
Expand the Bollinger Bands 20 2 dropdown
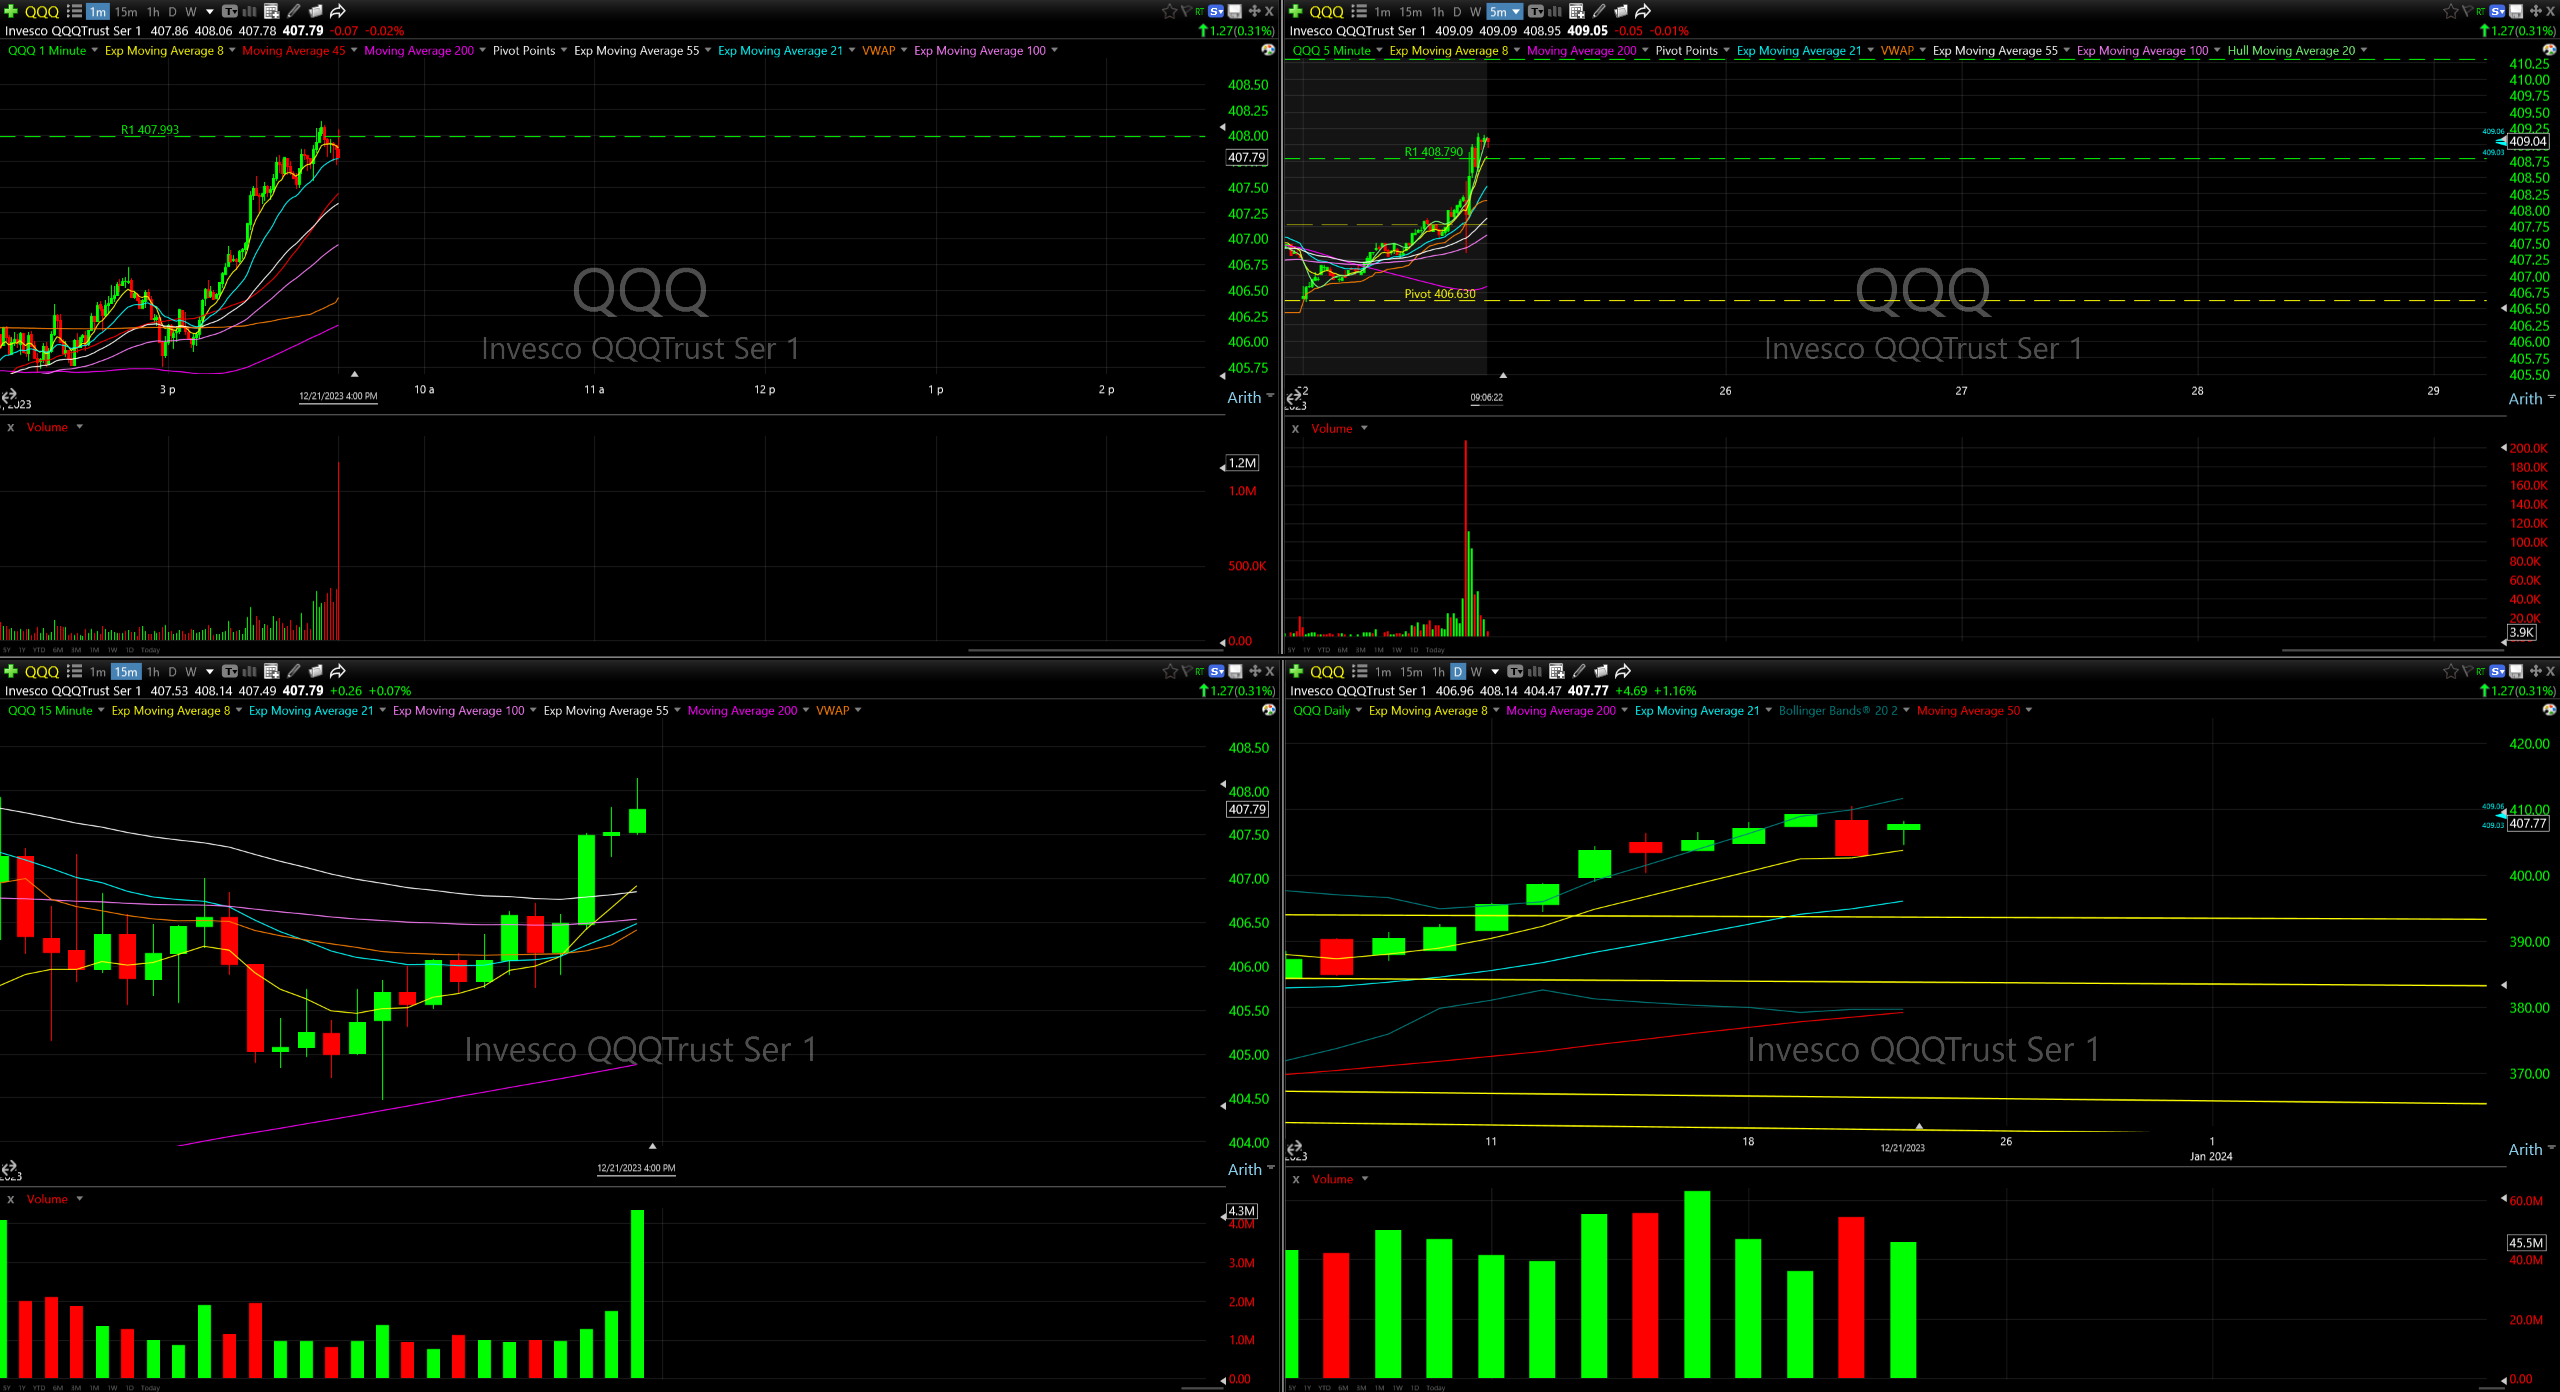click(1906, 710)
